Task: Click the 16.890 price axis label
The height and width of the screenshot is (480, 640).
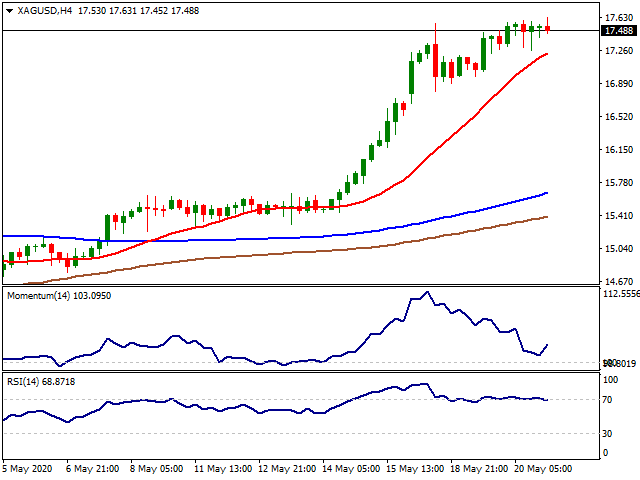Action: coord(619,84)
